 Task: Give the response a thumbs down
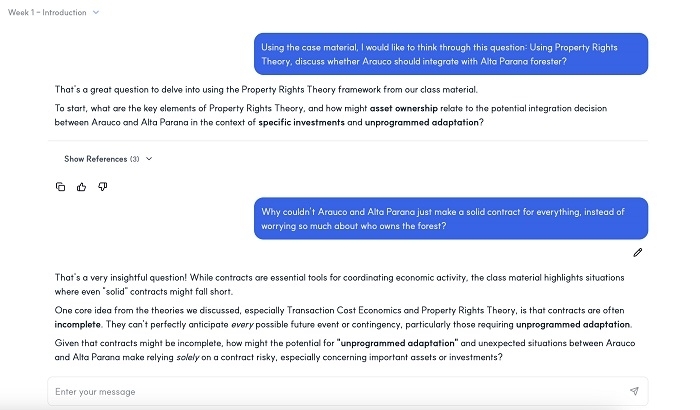click(102, 186)
